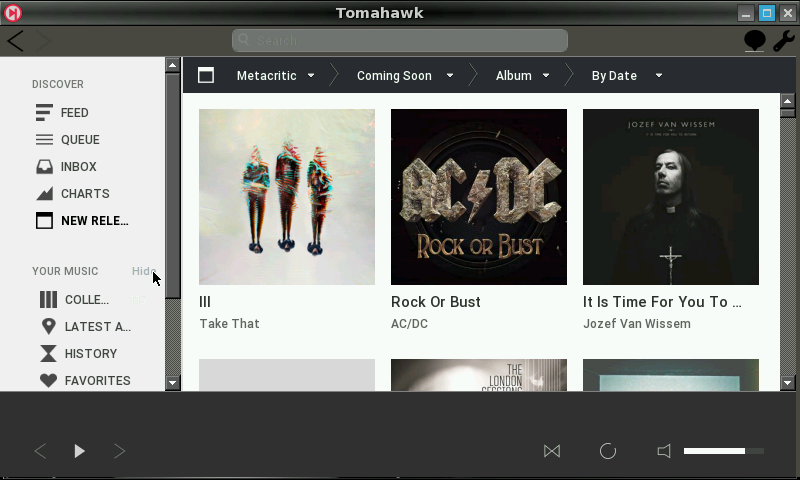Screen dimensions: 800x480
Task: Click sidebar scrollbar up arrow
Action: click(172, 65)
